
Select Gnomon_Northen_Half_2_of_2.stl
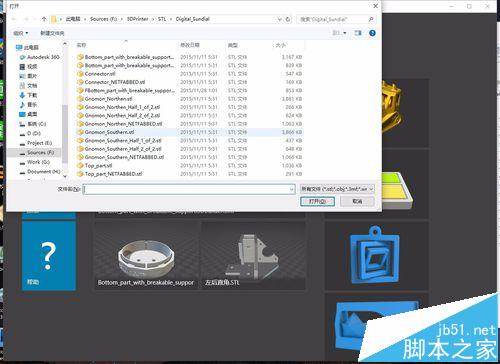point(189,115)
